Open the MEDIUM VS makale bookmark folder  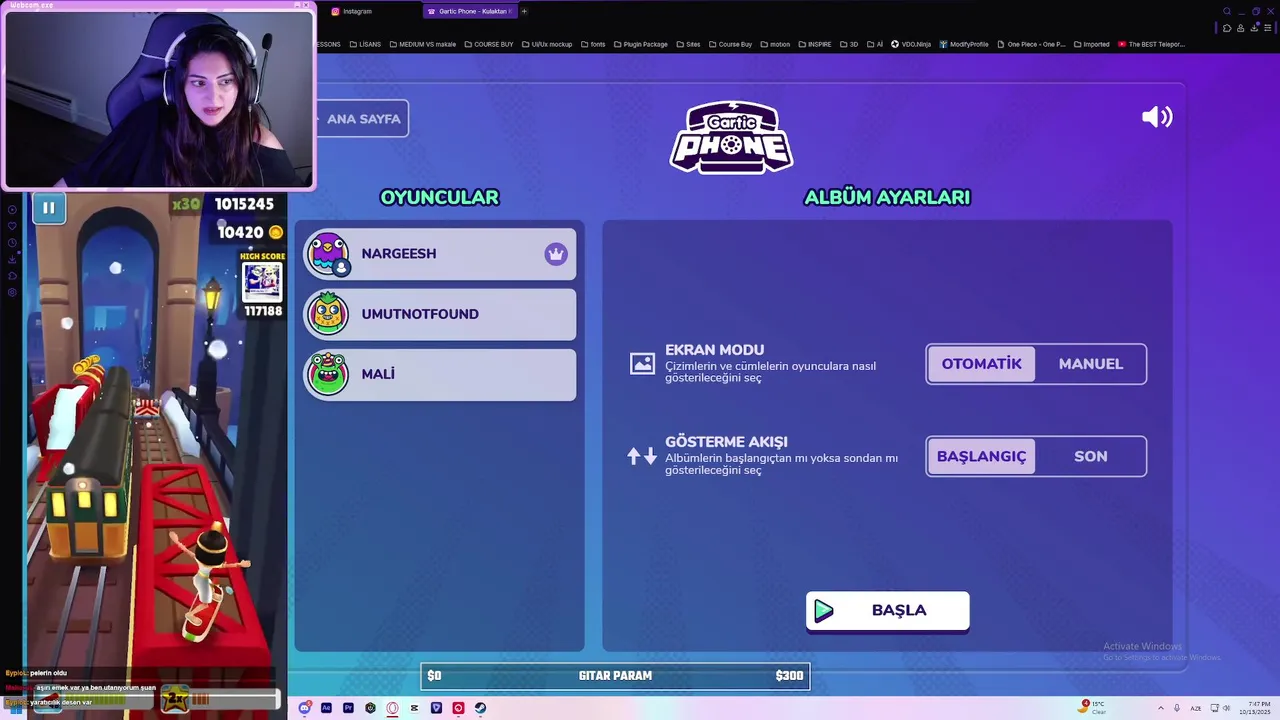(422, 44)
